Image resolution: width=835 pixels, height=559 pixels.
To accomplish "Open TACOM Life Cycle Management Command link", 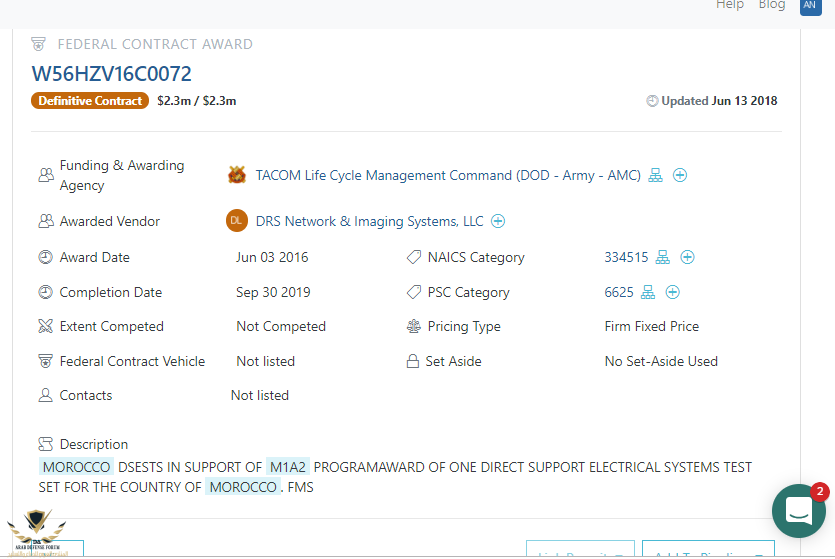I will point(448,175).
